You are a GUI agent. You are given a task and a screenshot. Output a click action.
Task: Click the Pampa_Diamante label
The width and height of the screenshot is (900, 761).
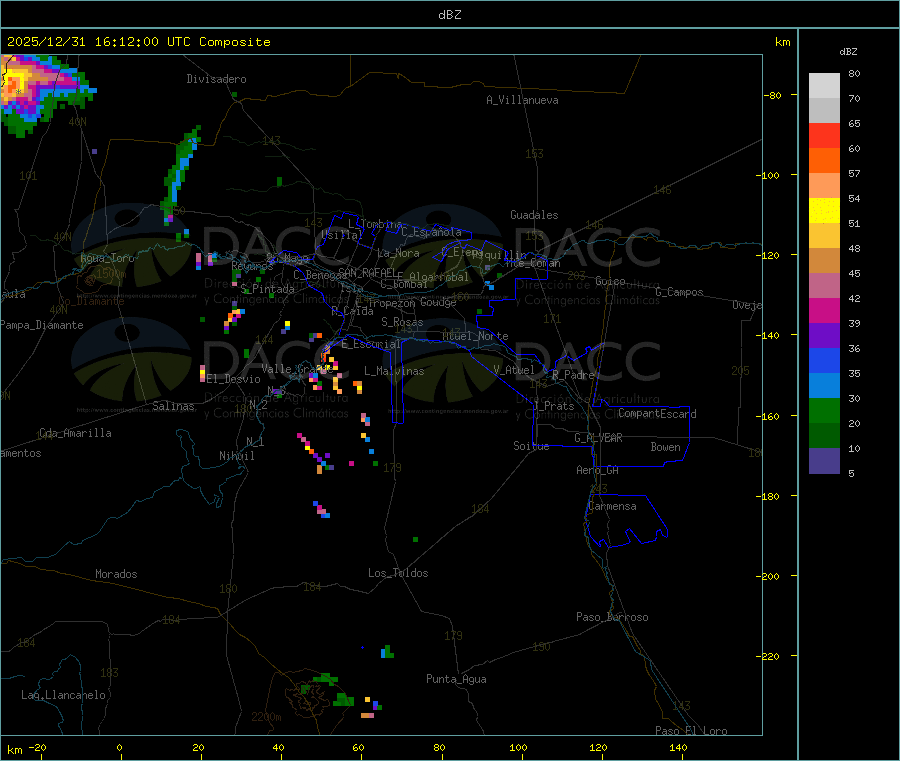(42, 325)
